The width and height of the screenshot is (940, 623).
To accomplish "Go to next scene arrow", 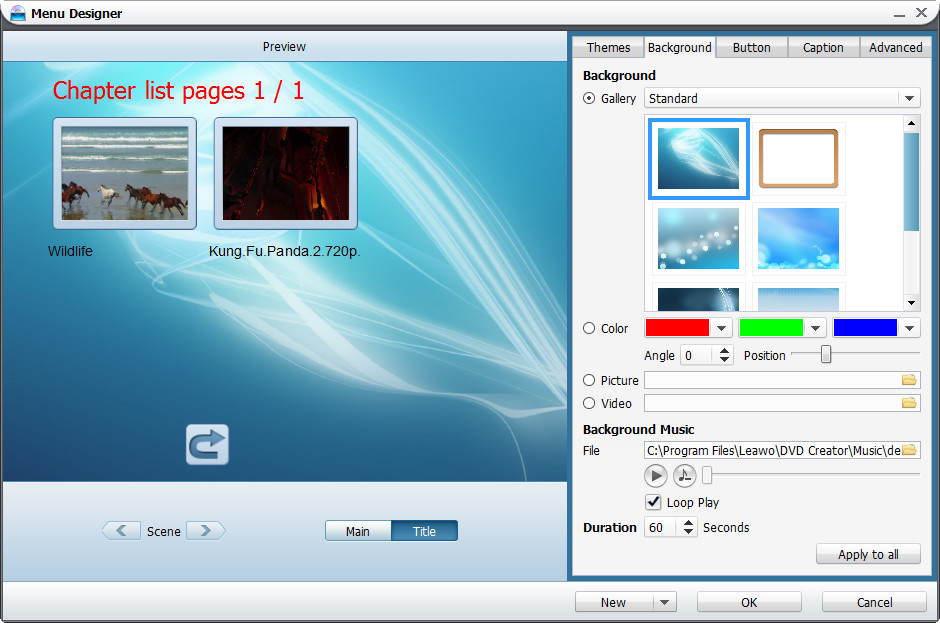I will tap(206, 531).
